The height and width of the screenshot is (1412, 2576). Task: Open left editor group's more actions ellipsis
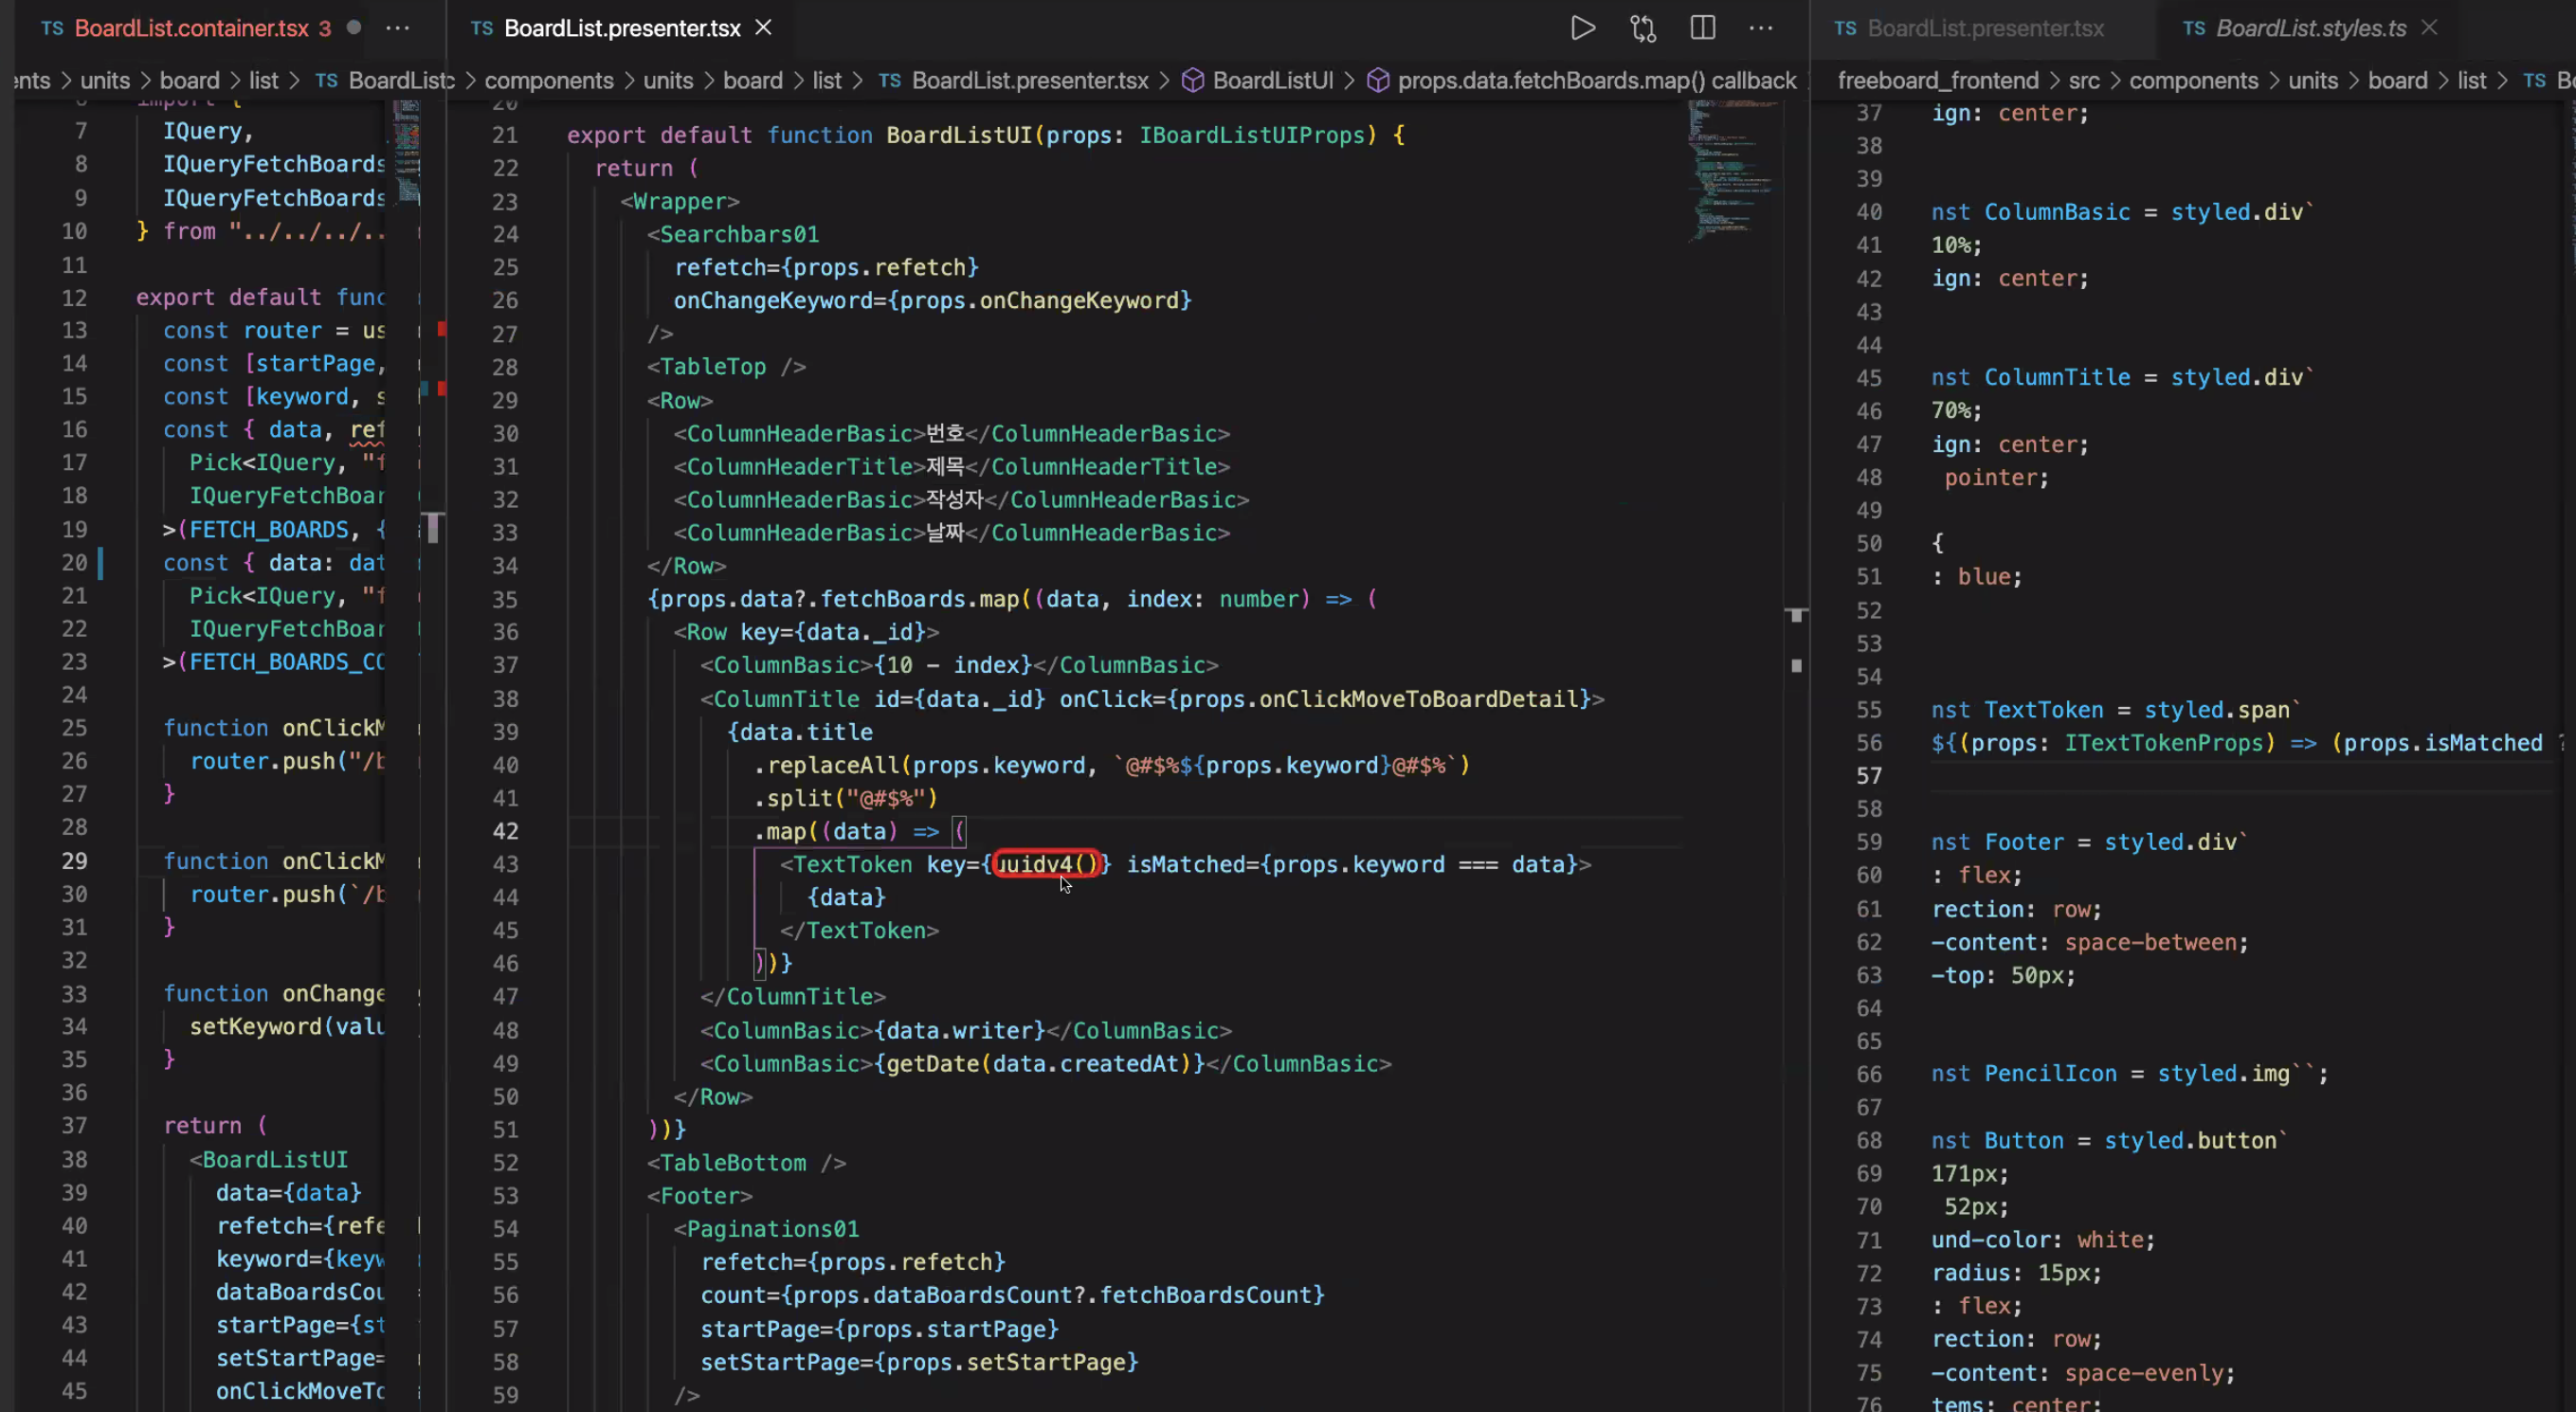tap(398, 28)
